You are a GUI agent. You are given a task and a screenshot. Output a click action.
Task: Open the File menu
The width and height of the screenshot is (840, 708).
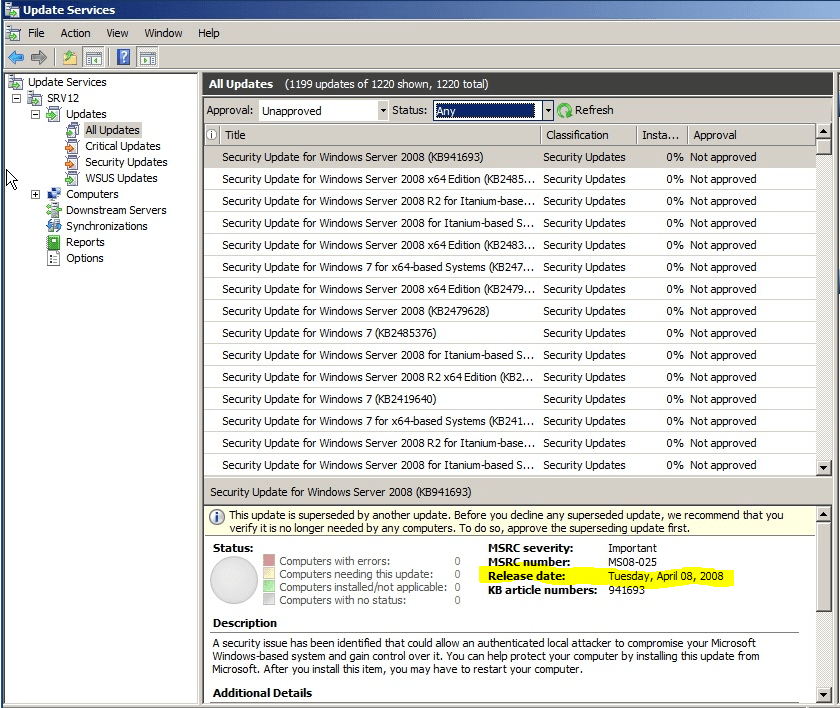tap(36, 33)
